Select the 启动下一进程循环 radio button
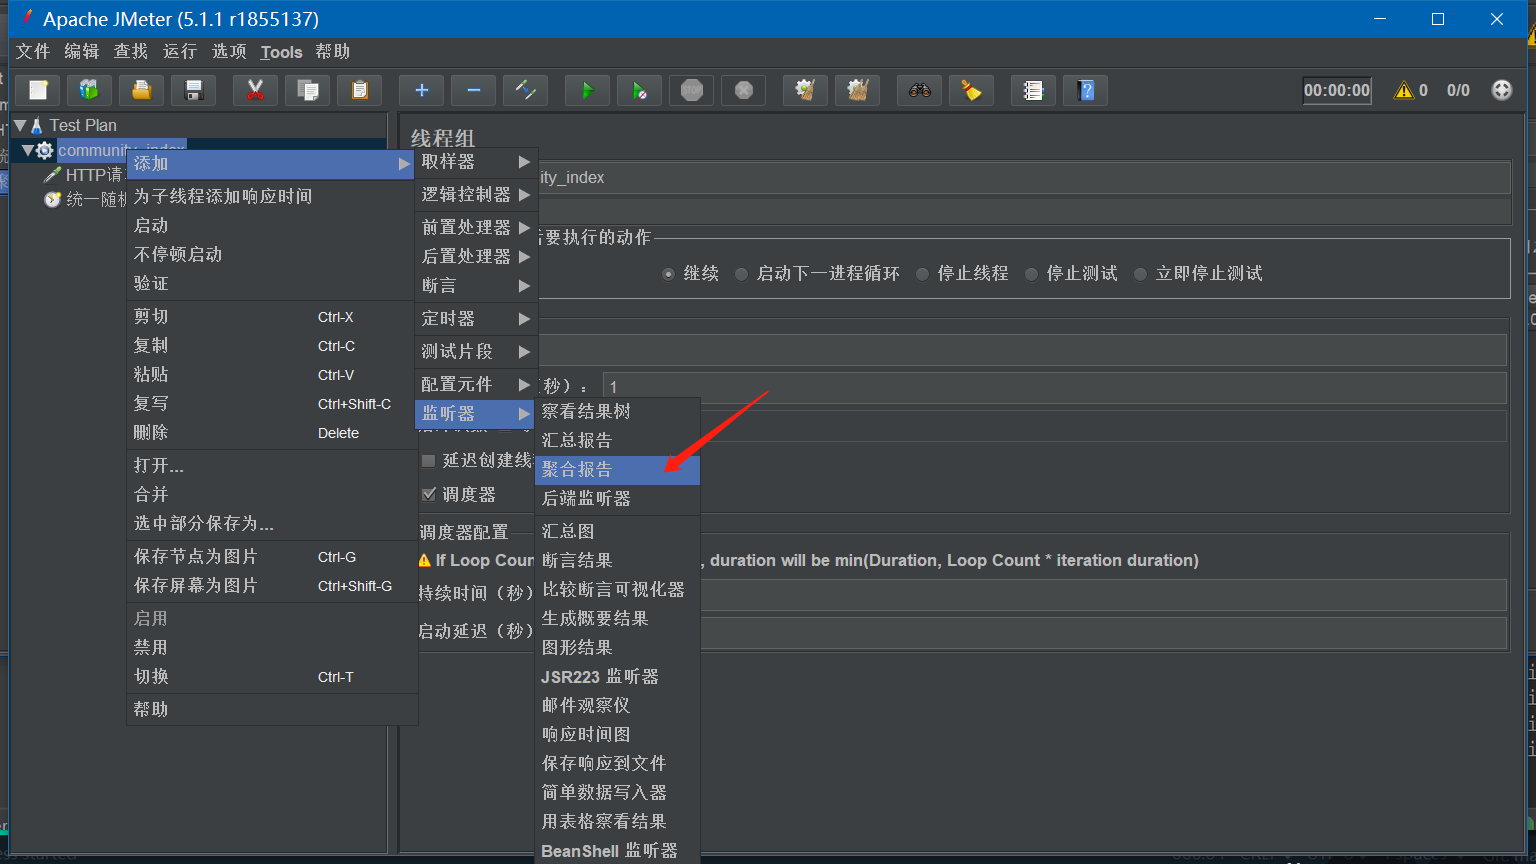This screenshot has width=1536, height=864. pos(741,274)
